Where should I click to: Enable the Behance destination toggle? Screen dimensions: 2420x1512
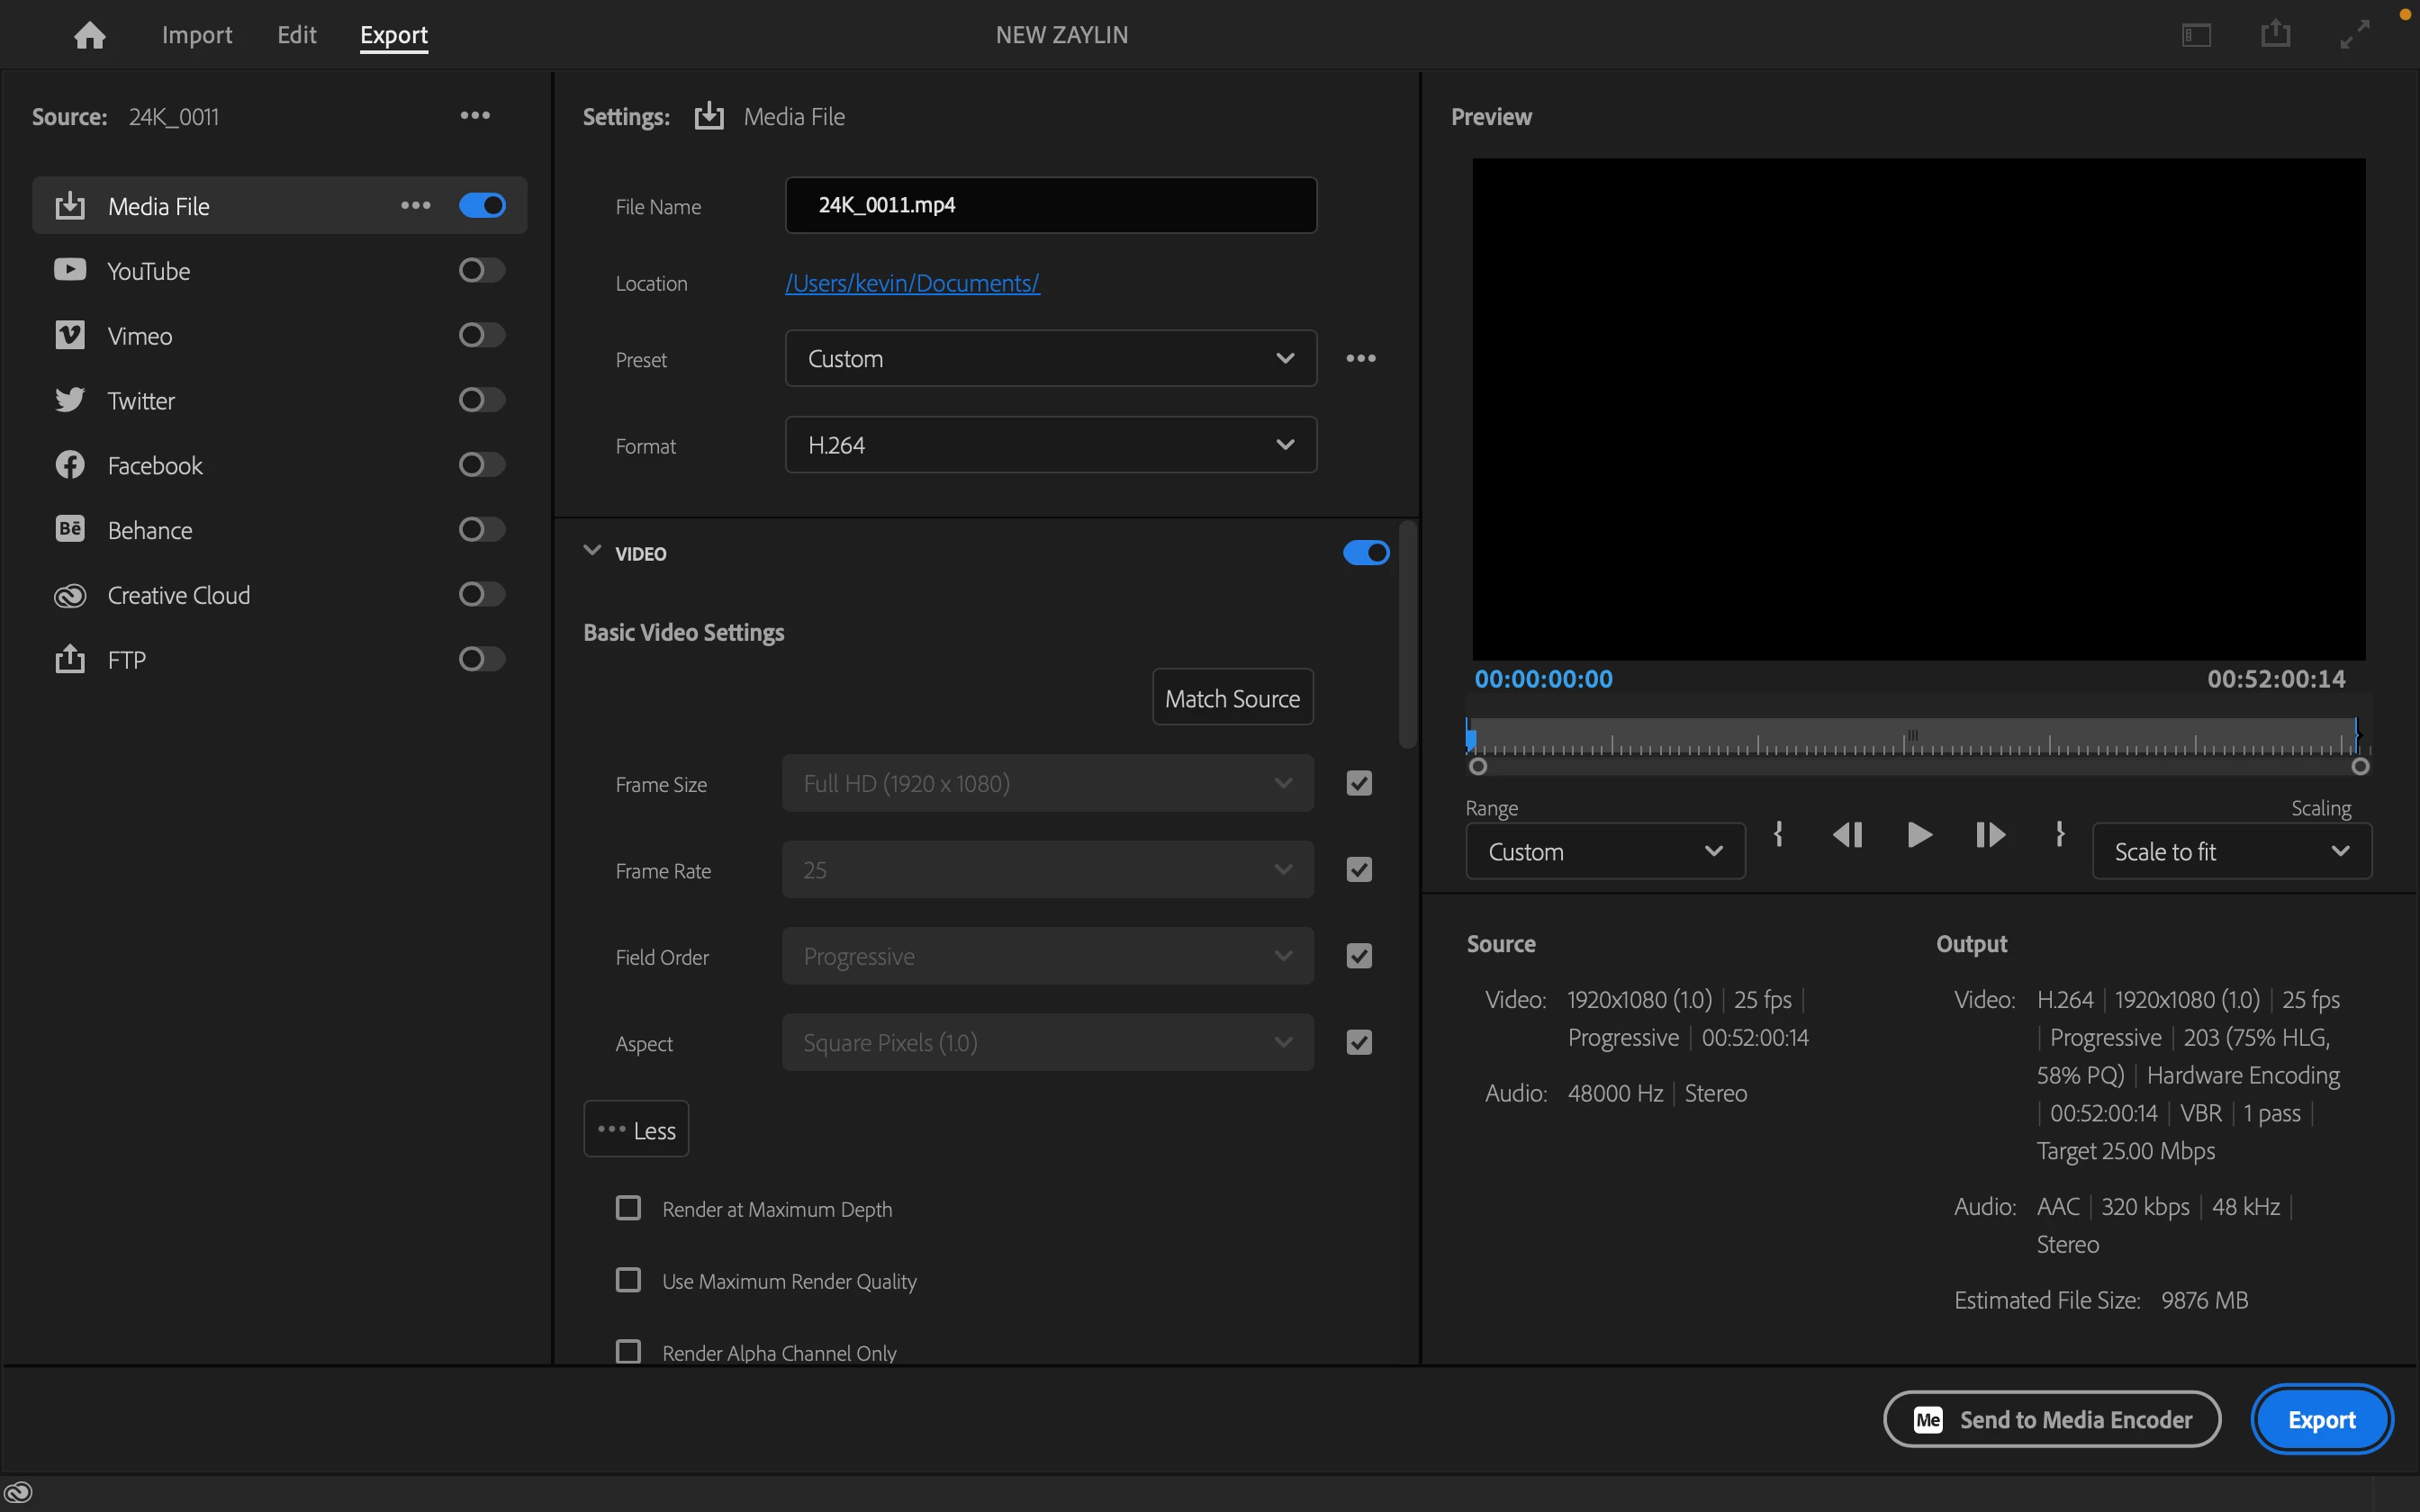pos(482,529)
